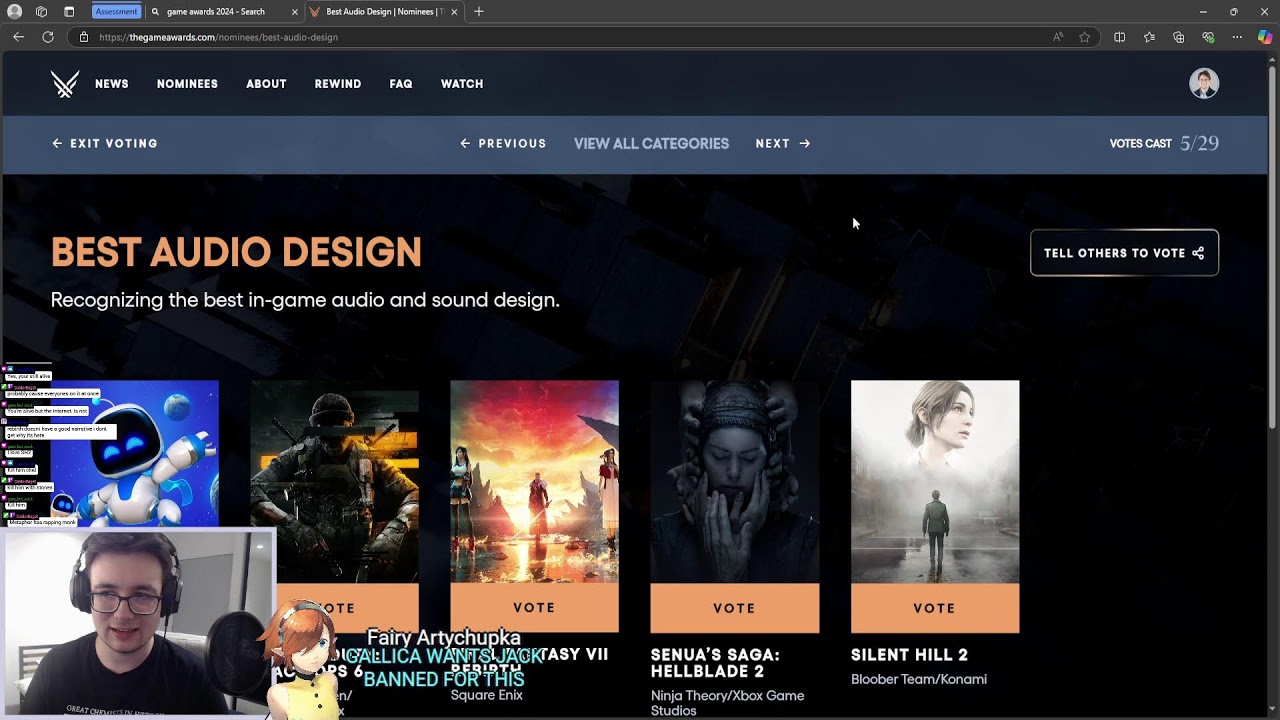Viewport: 1280px width, 720px height.
Task: Select the Assessment tab label
Action: click(x=117, y=12)
